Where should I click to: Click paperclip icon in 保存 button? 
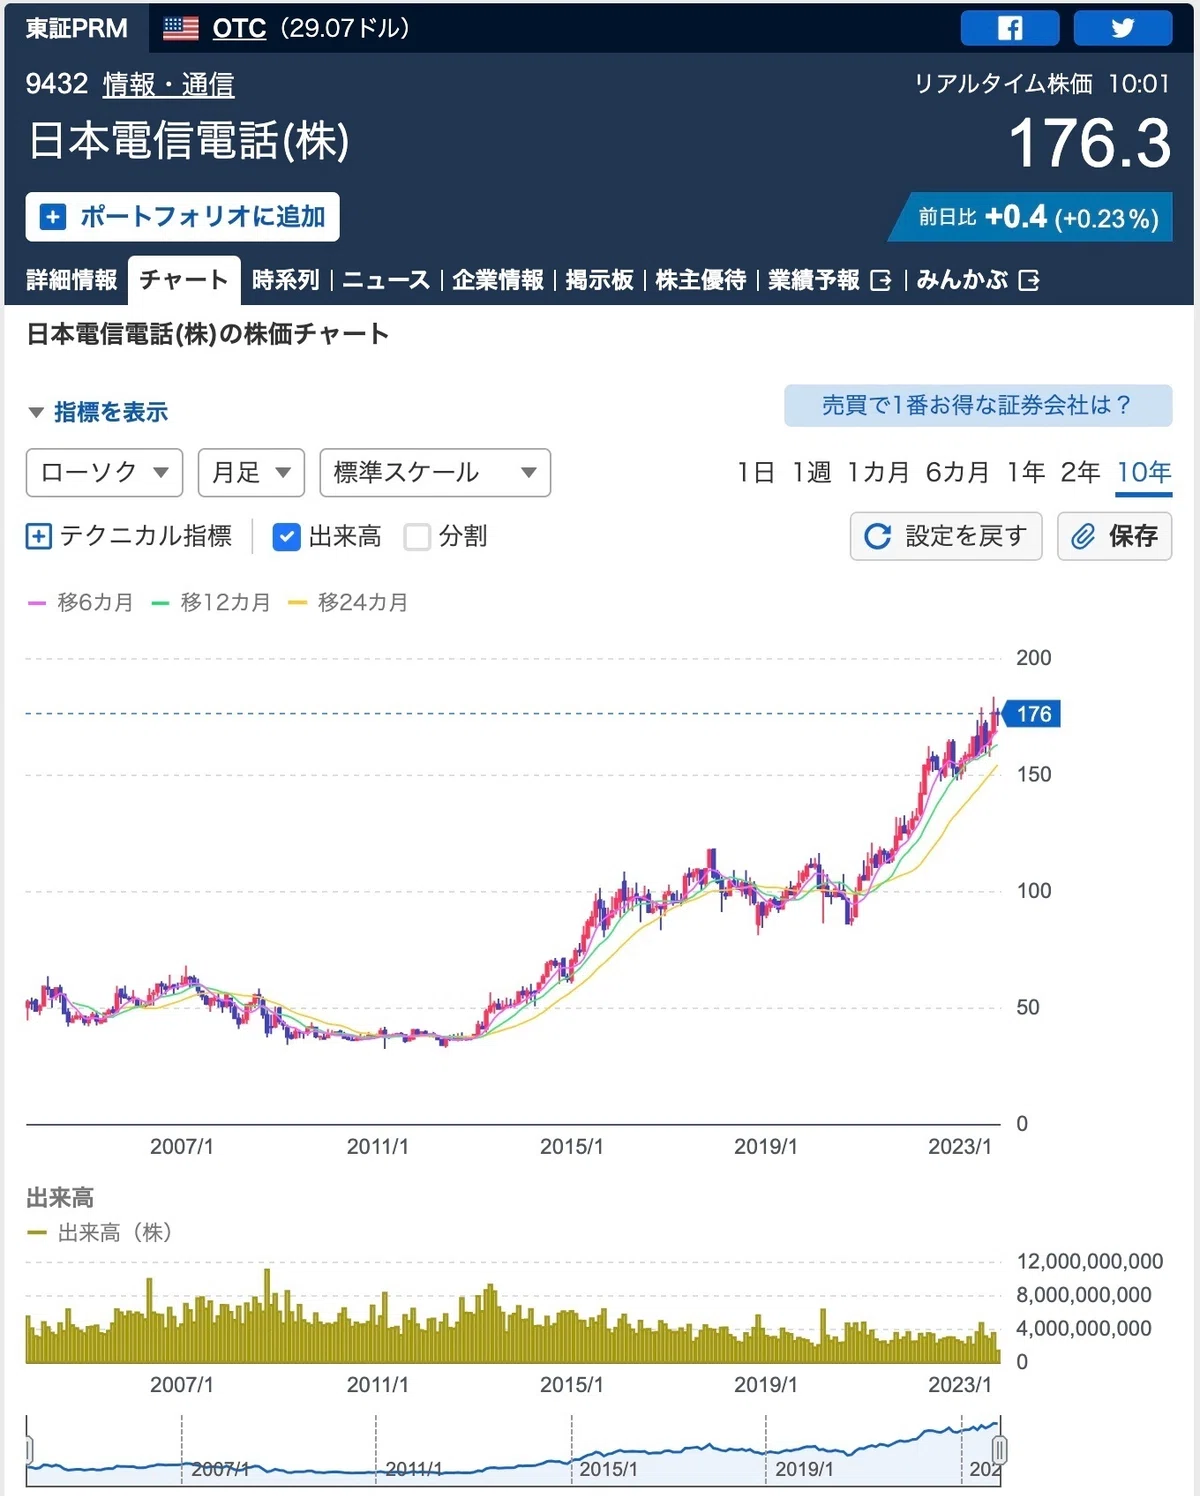pos(1083,537)
